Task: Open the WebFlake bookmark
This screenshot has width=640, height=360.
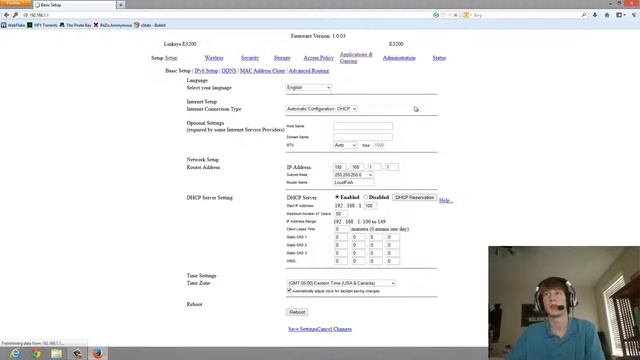Action: 13,25
